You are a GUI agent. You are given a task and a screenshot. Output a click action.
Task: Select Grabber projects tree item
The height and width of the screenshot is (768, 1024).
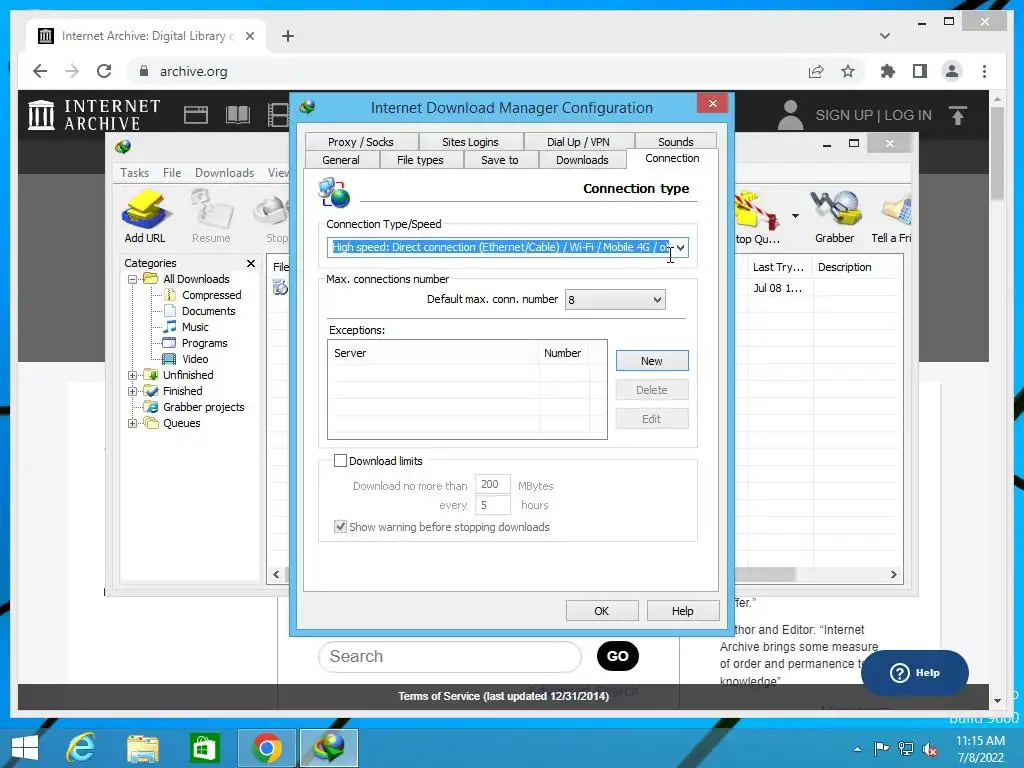pyautogui.click(x=203, y=407)
